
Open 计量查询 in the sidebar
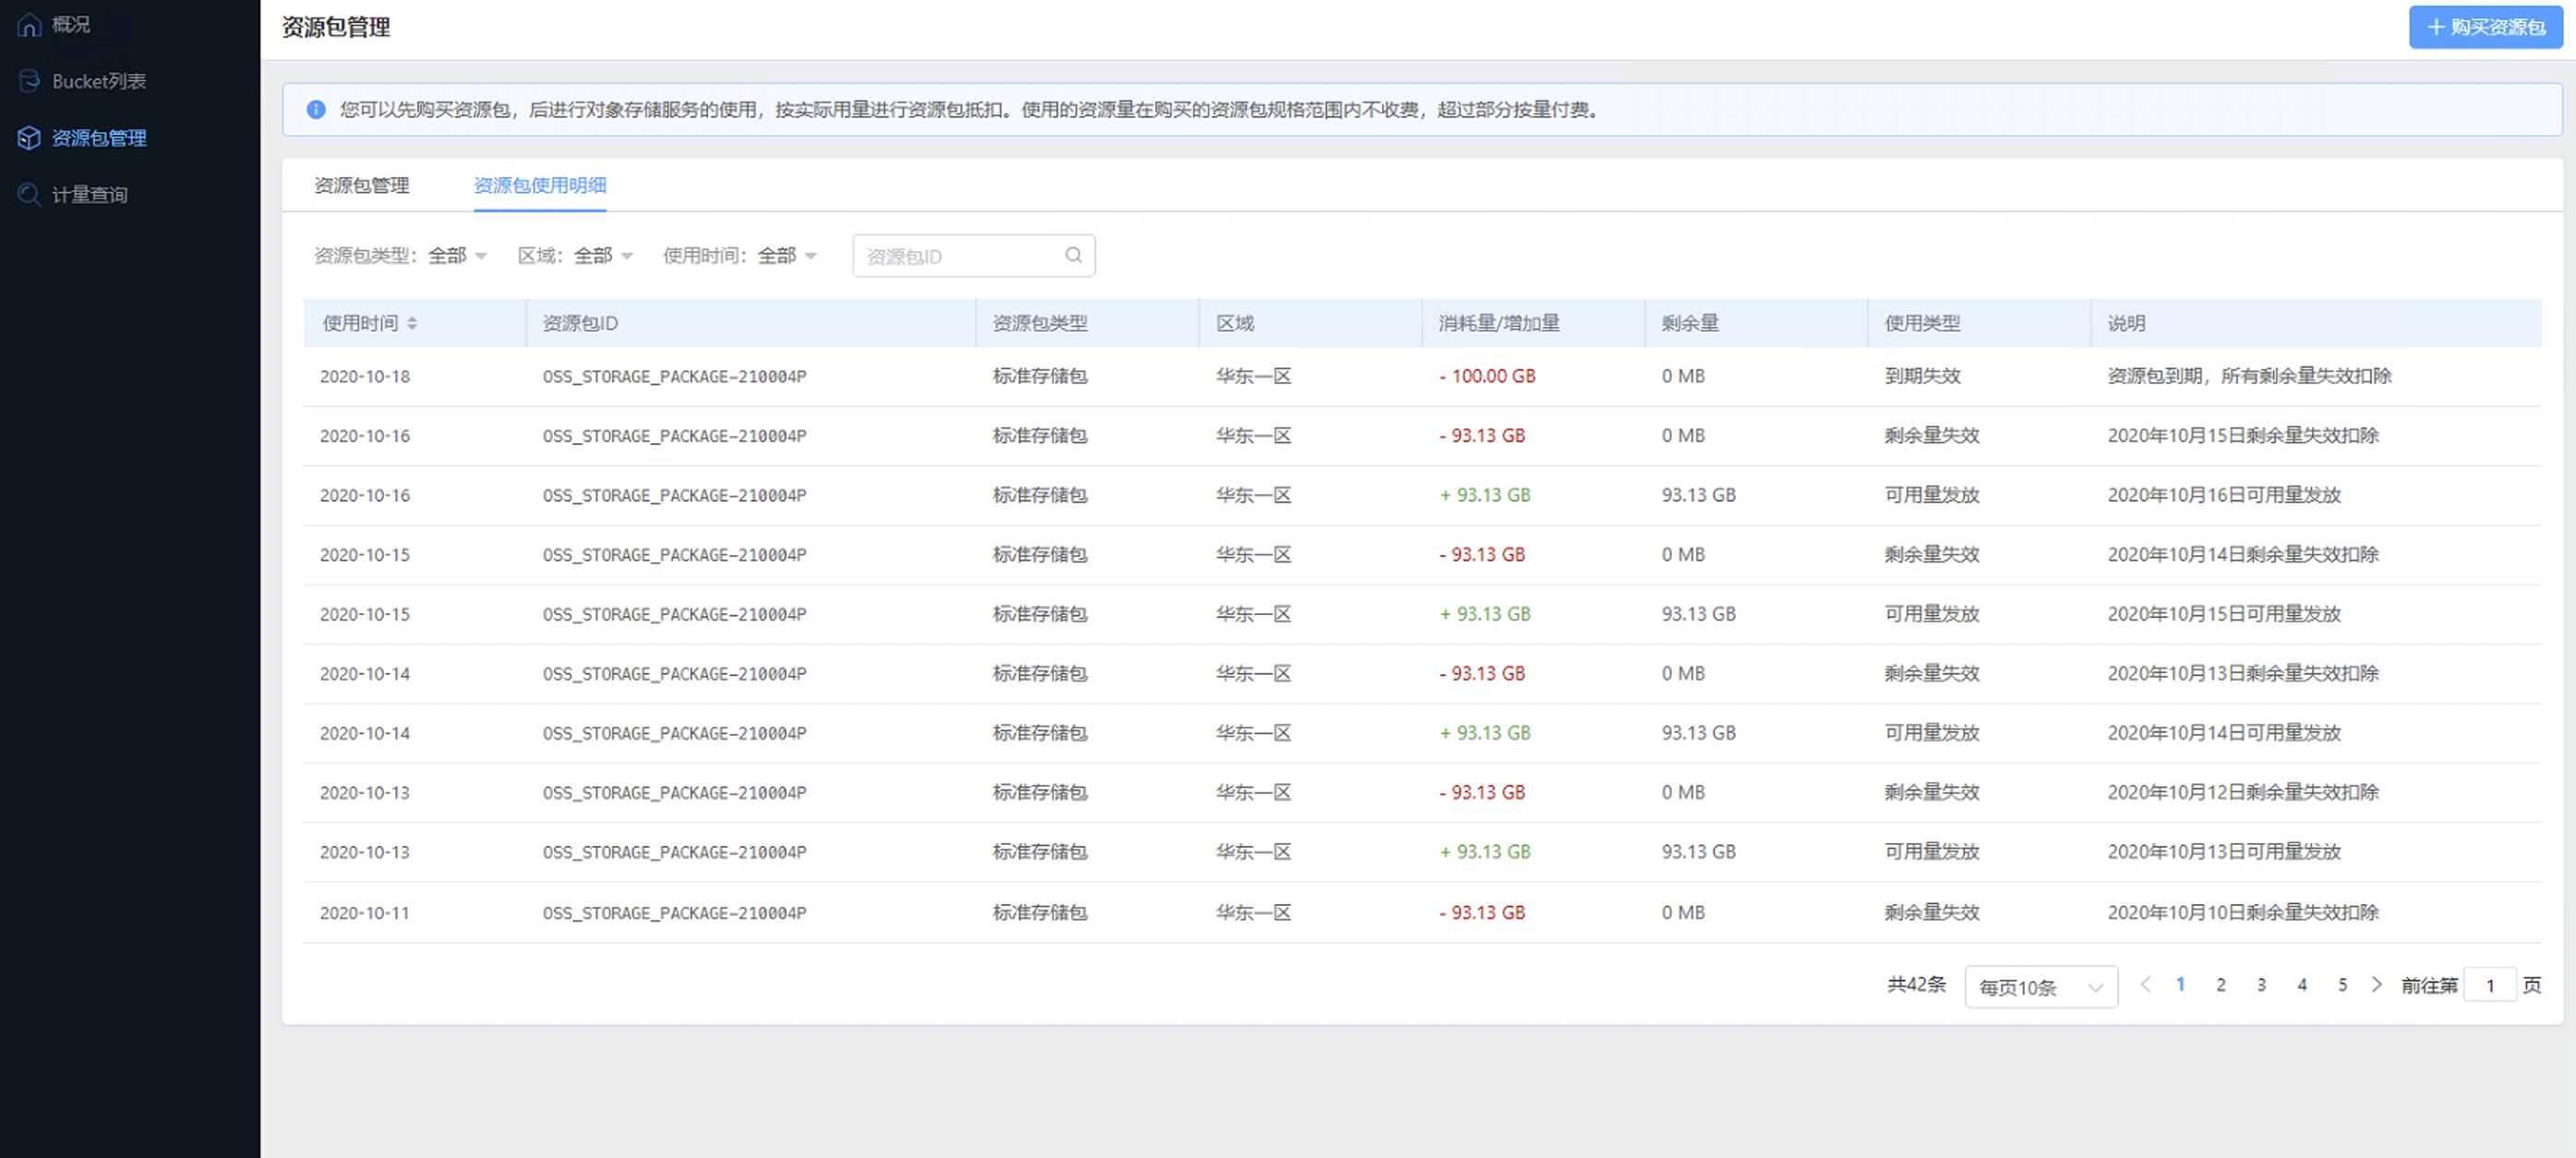click(x=90, y=194)
